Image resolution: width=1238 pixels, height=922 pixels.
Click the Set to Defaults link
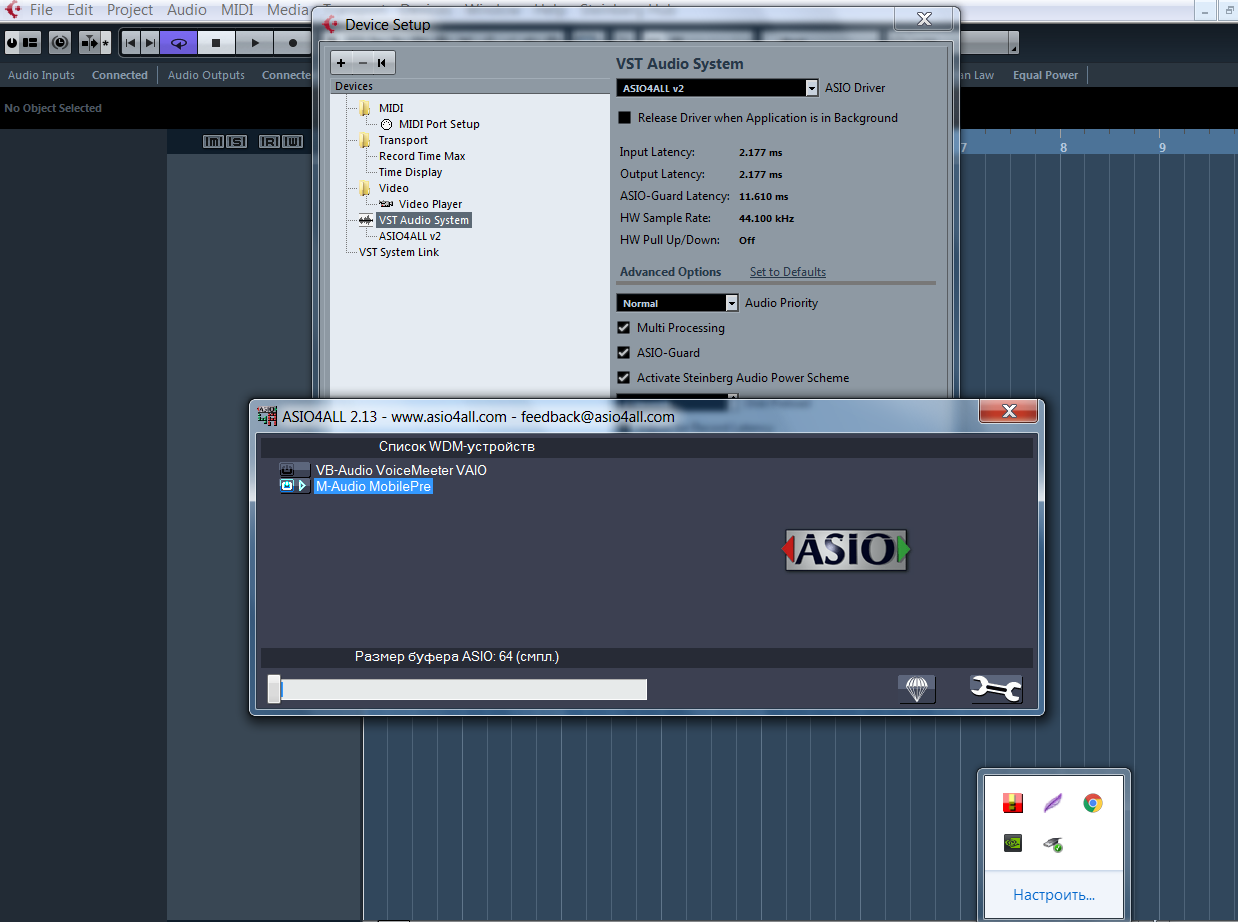pos(788,272)
